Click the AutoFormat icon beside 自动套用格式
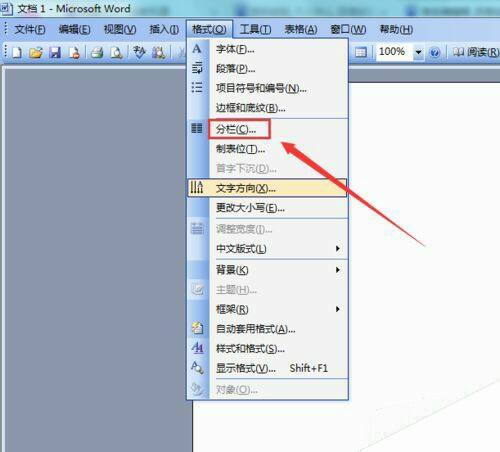 pos(197,328)
